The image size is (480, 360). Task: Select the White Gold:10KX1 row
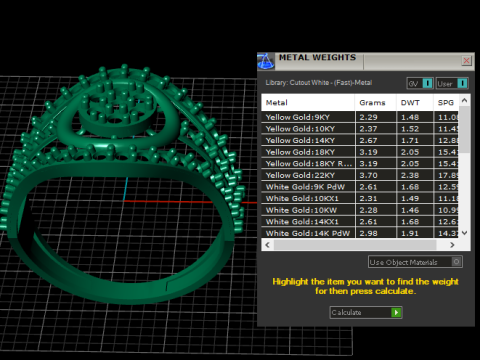[x=360, y=199]
